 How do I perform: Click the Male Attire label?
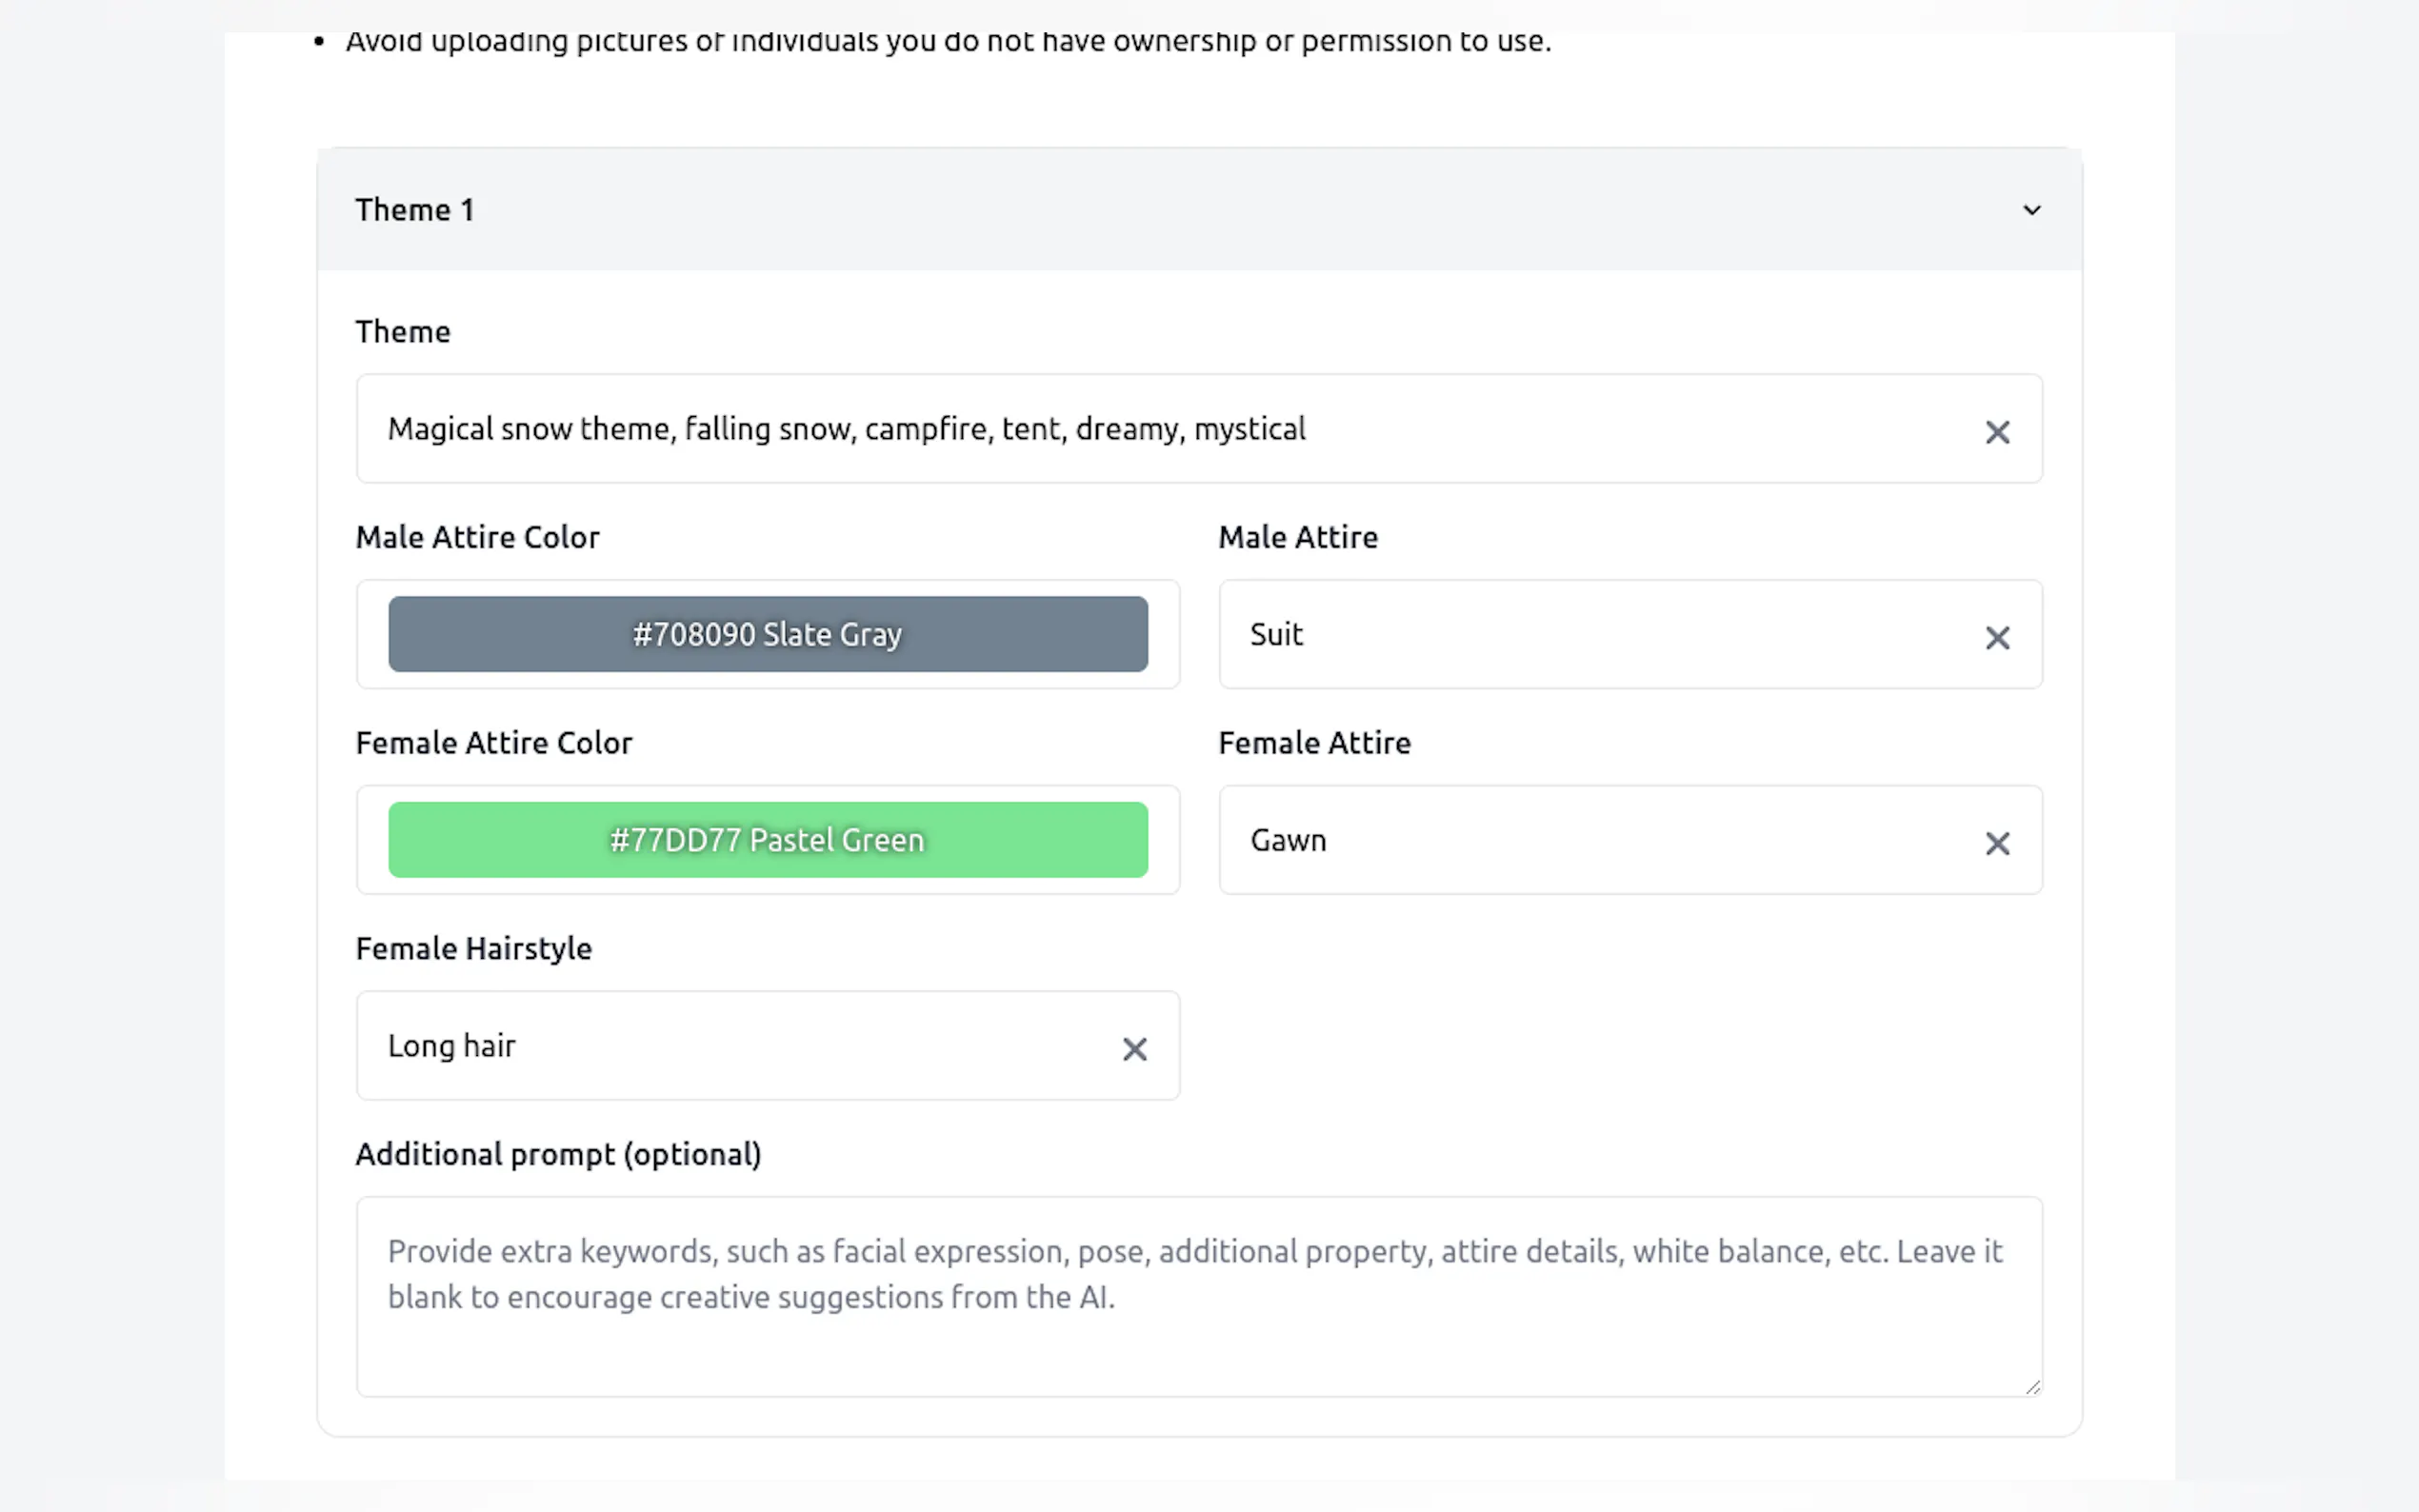(1297, 537)
